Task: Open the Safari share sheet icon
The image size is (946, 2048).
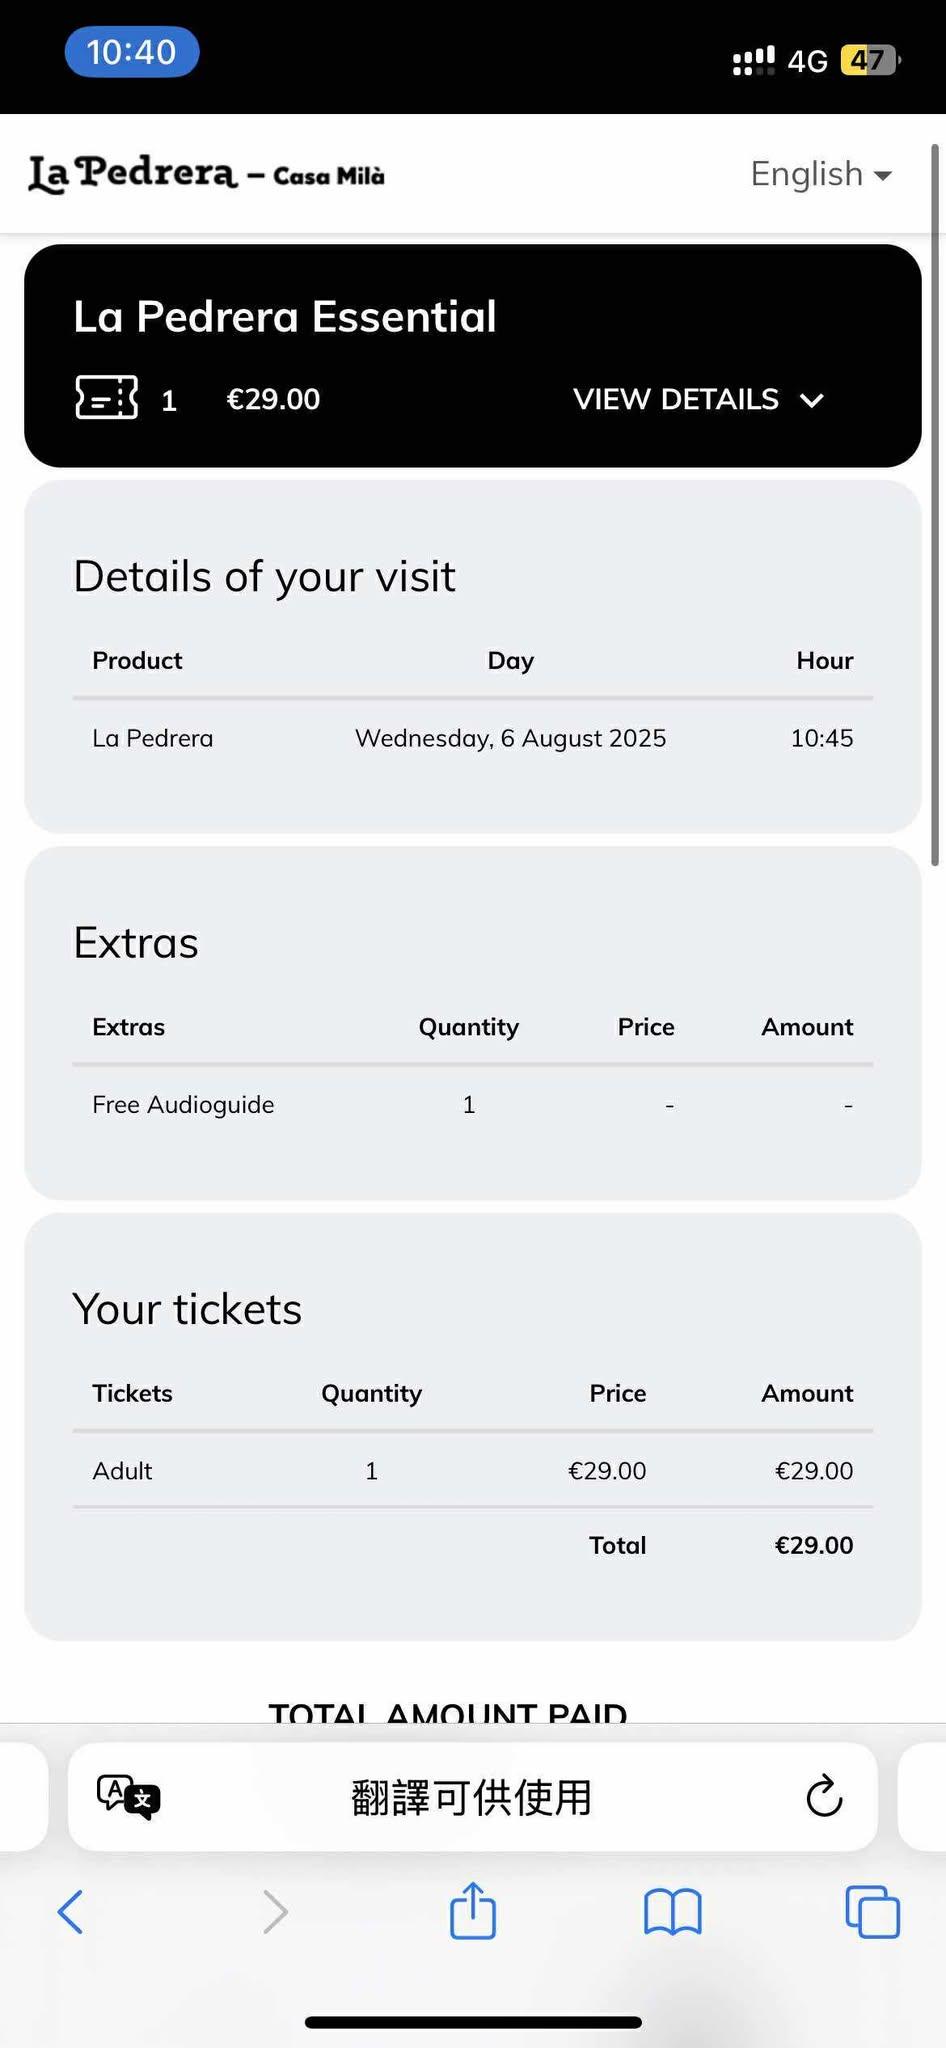Action: click(473, 1910)
